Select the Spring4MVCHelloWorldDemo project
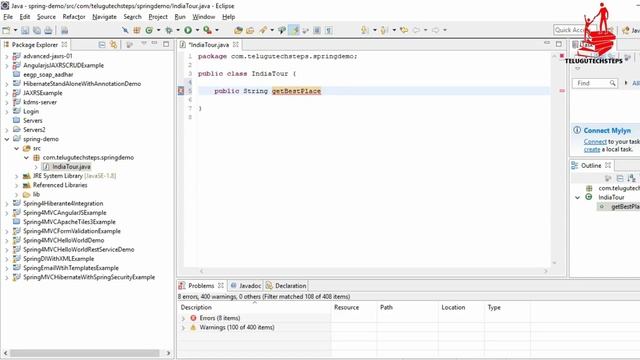 [63, 240]
